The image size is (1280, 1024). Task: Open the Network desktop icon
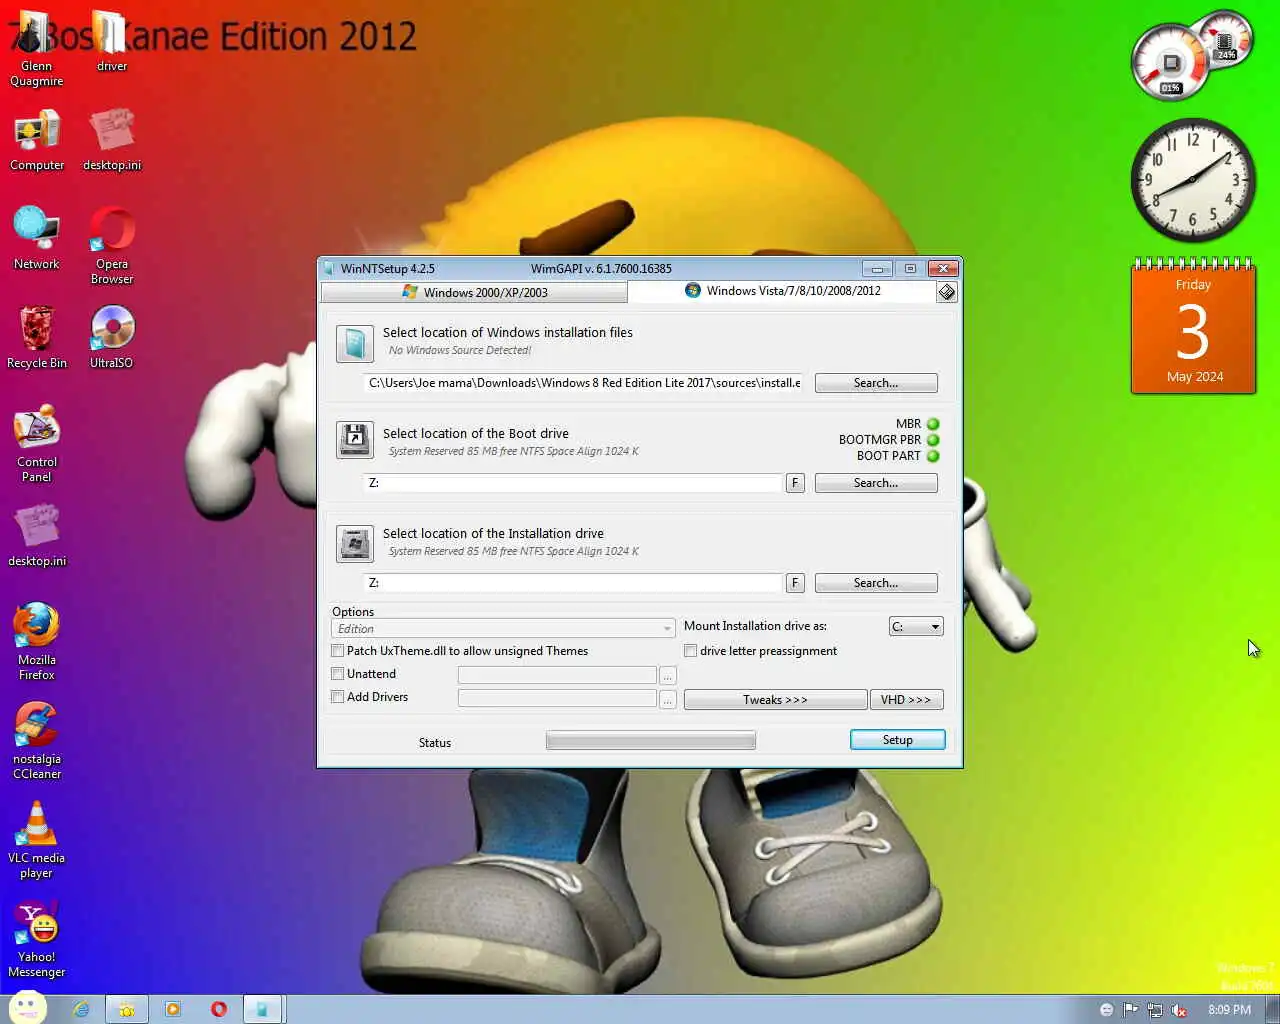coord(37,239)
